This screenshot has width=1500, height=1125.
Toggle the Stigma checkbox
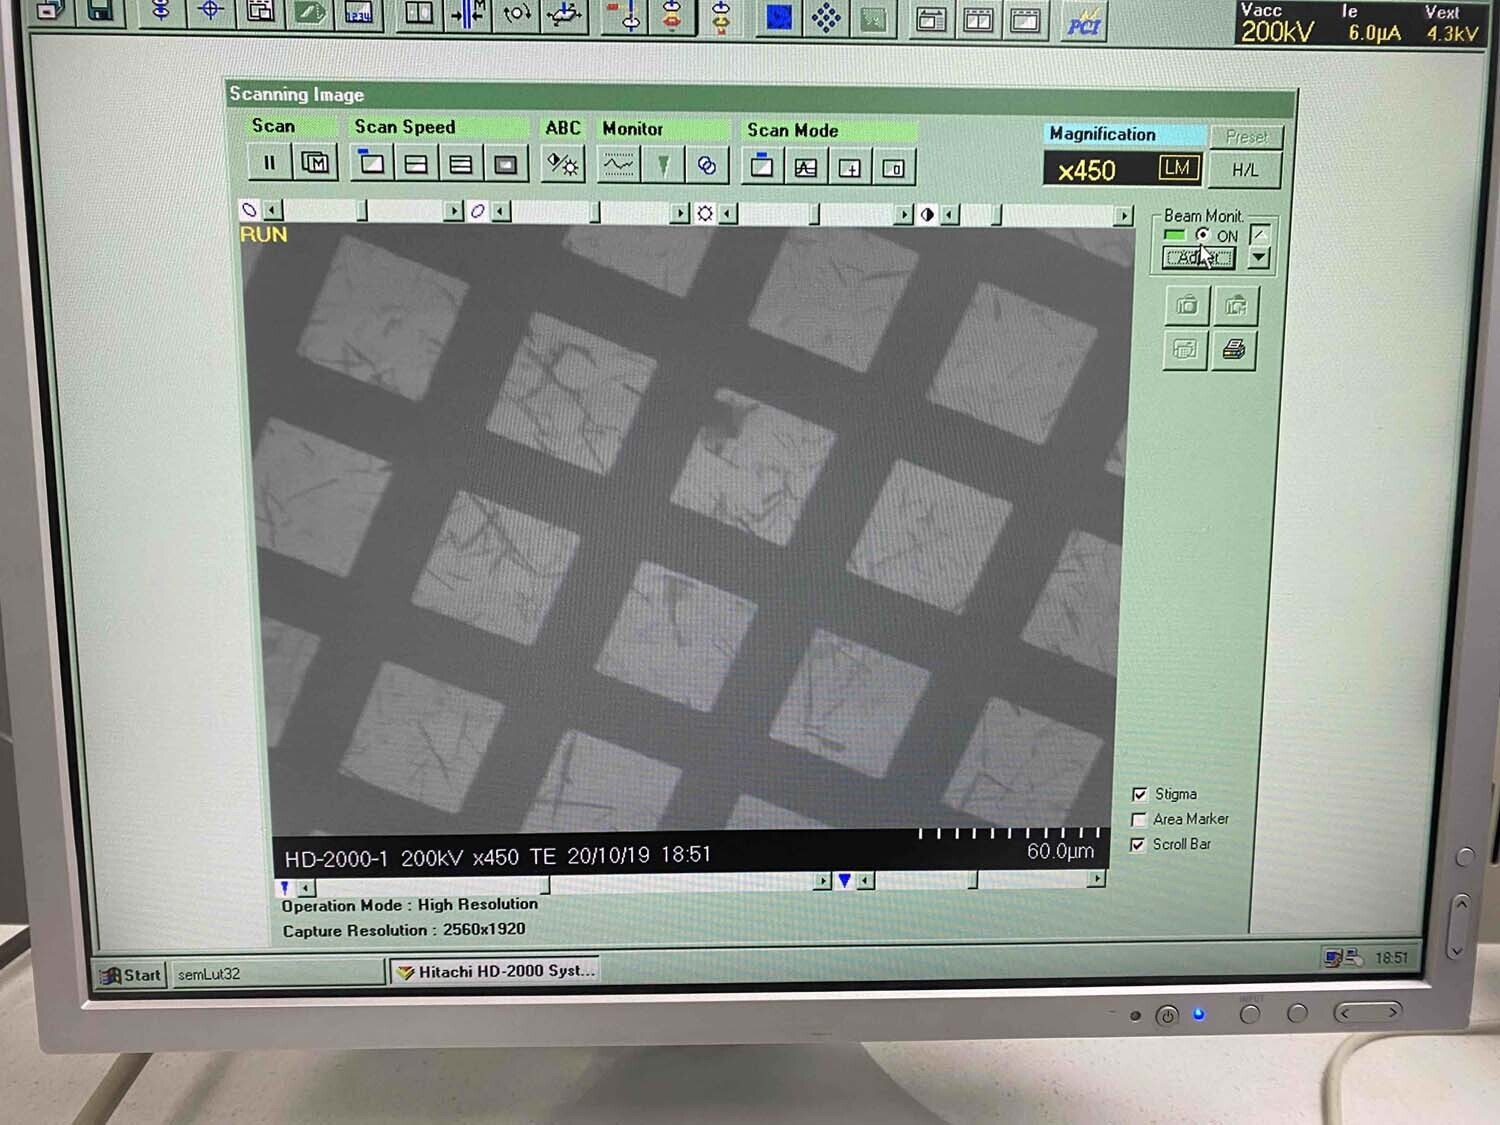(1139, 794)
